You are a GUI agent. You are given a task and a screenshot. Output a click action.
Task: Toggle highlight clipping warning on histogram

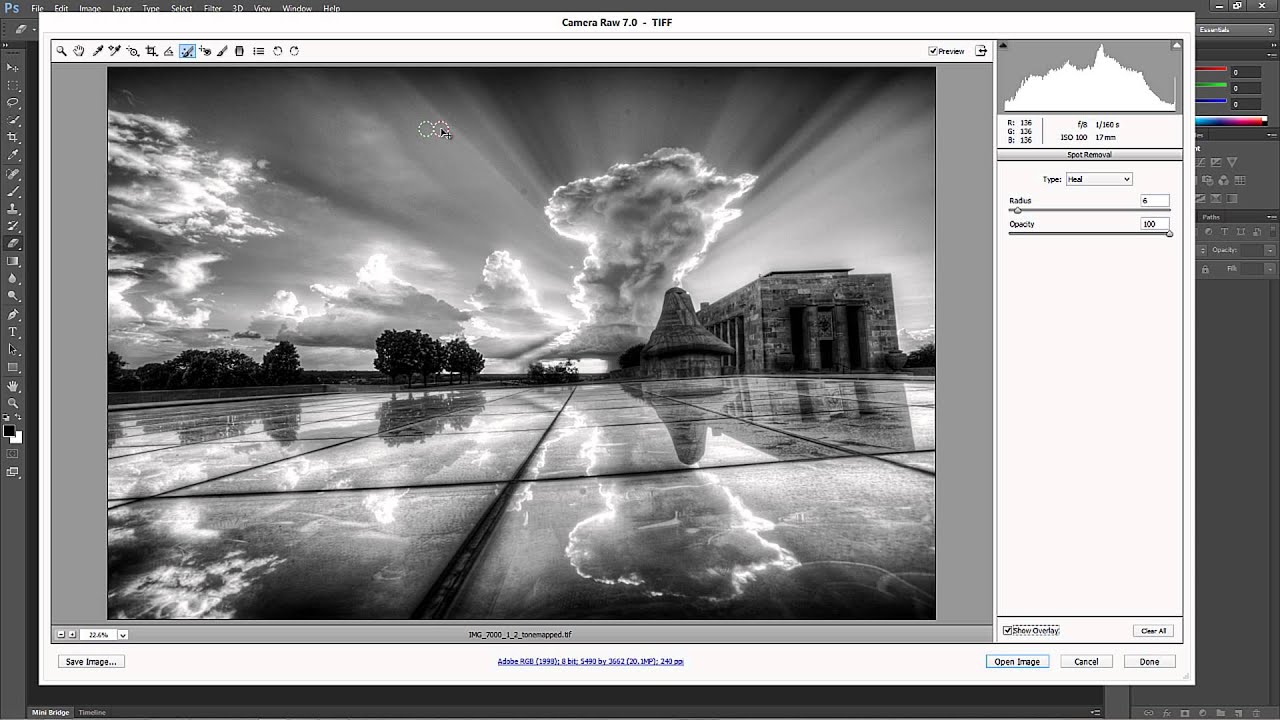1177,45
